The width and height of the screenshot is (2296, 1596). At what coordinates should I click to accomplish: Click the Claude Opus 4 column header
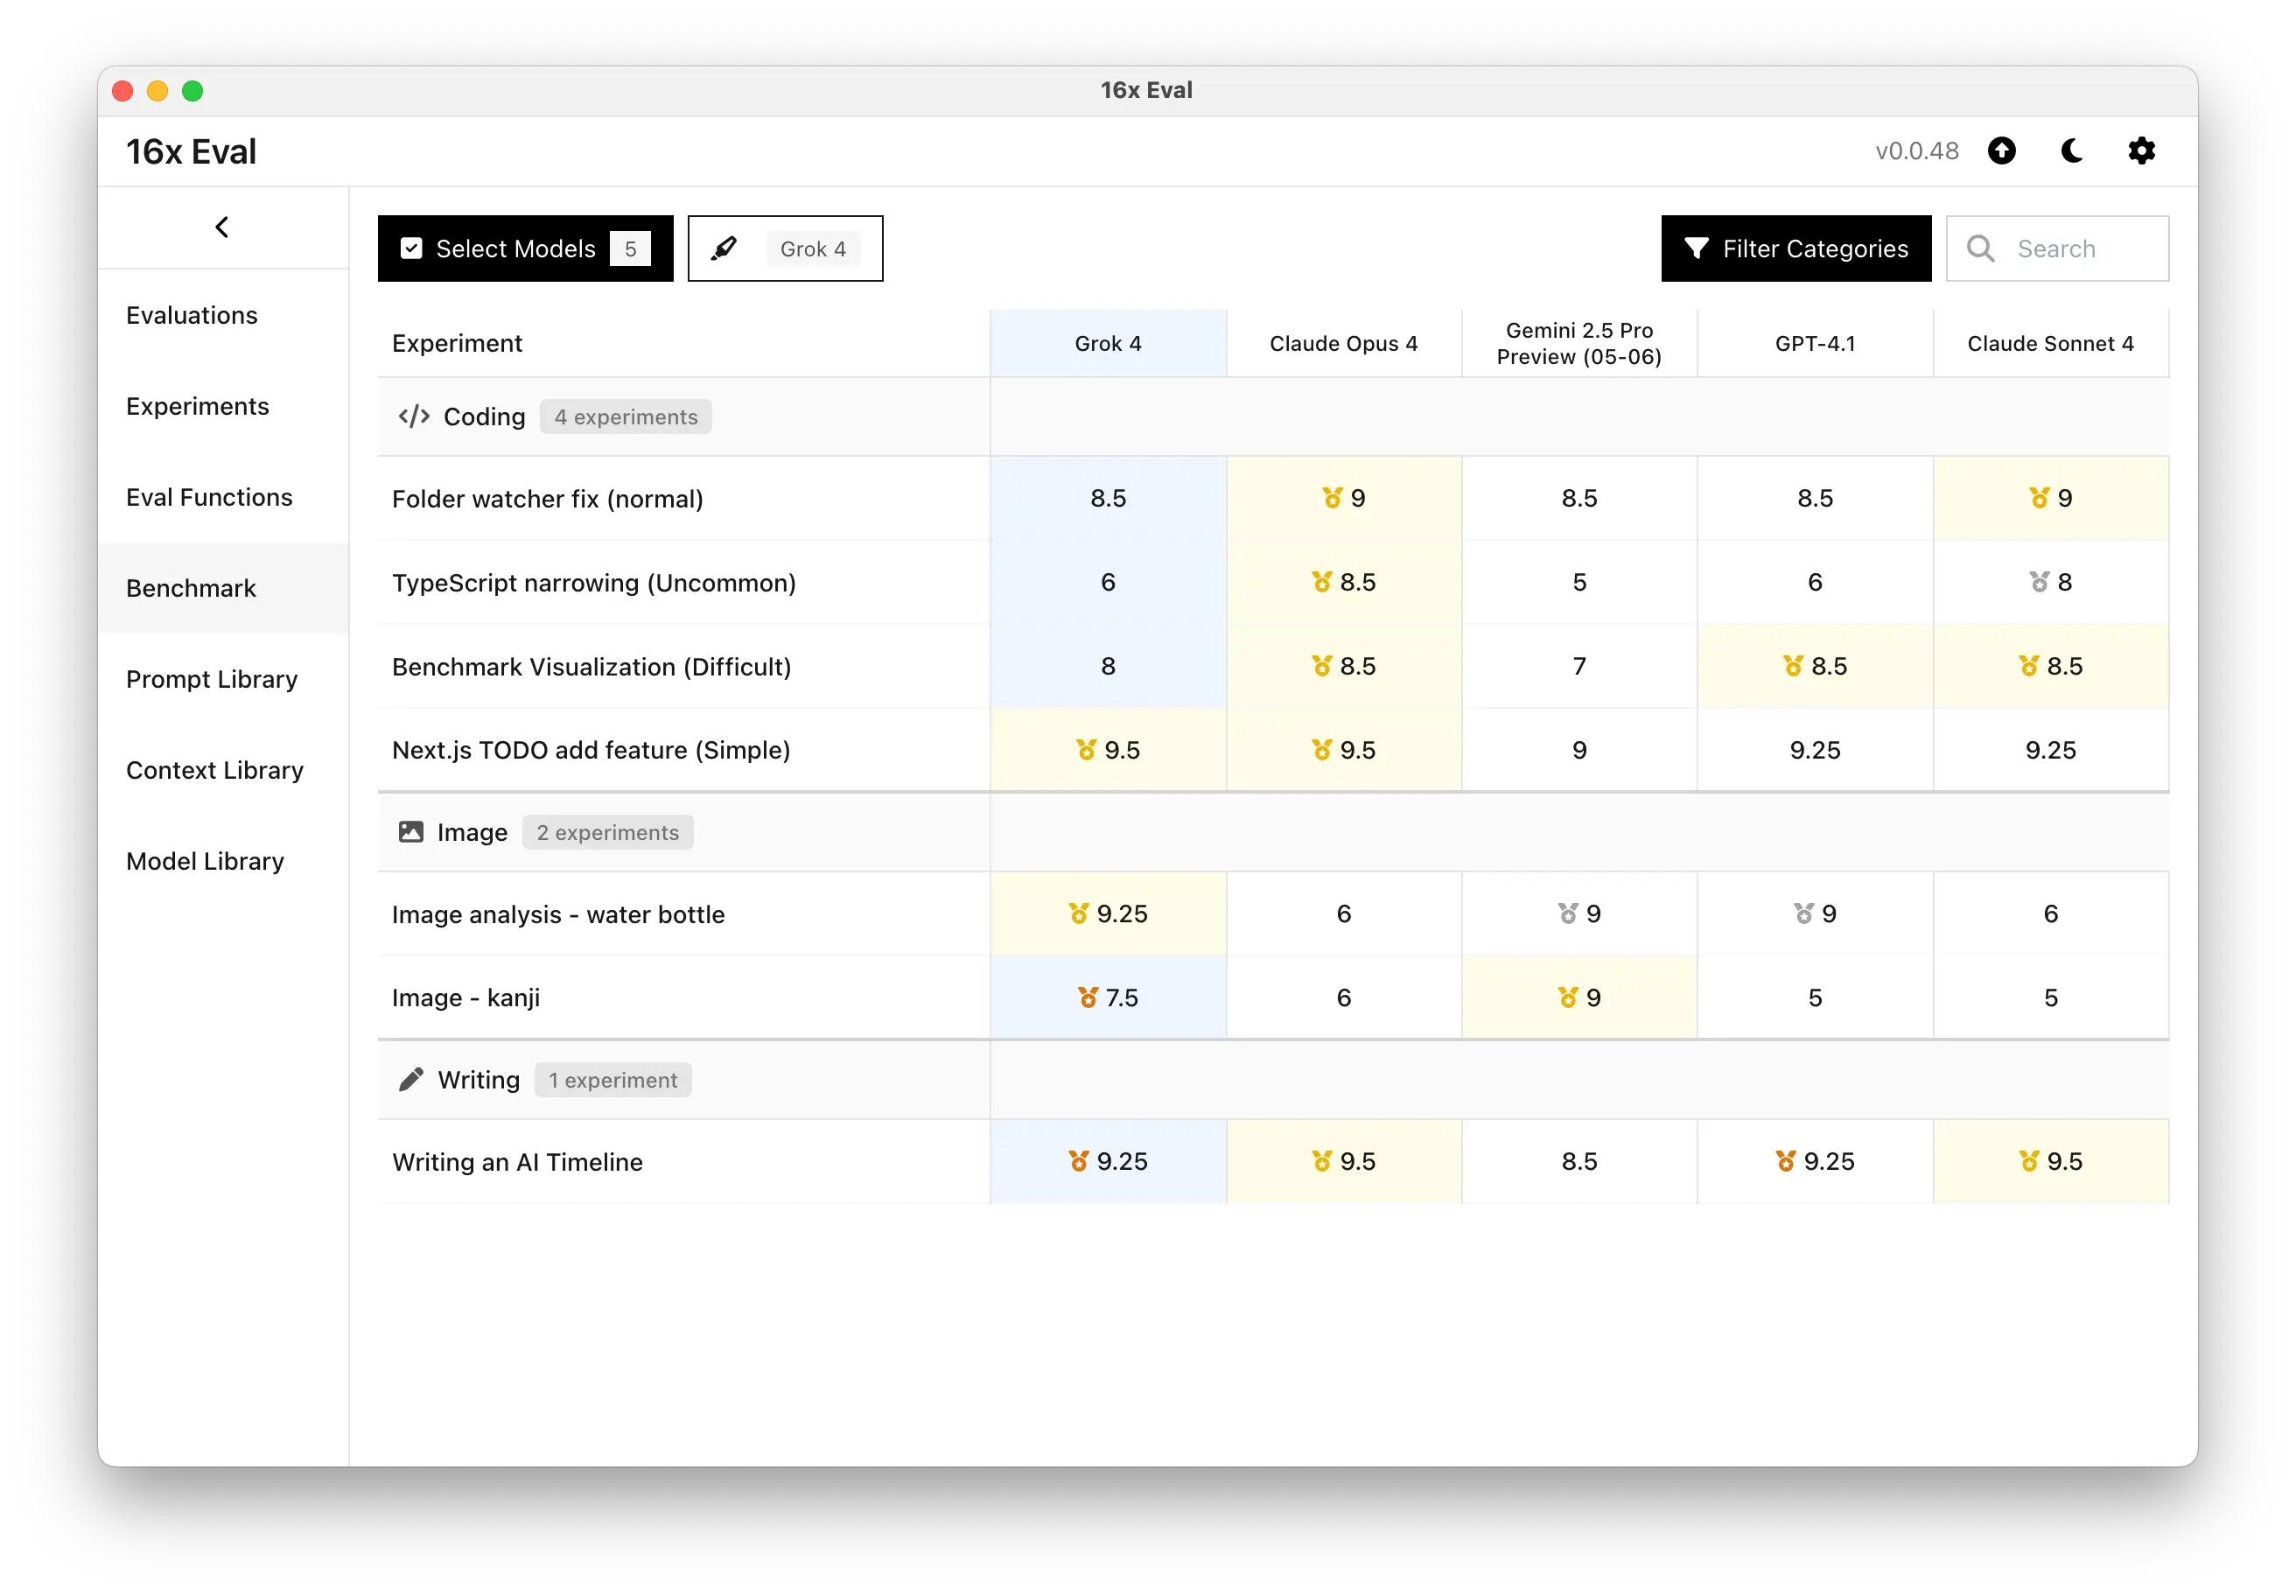coord(1343,343)
